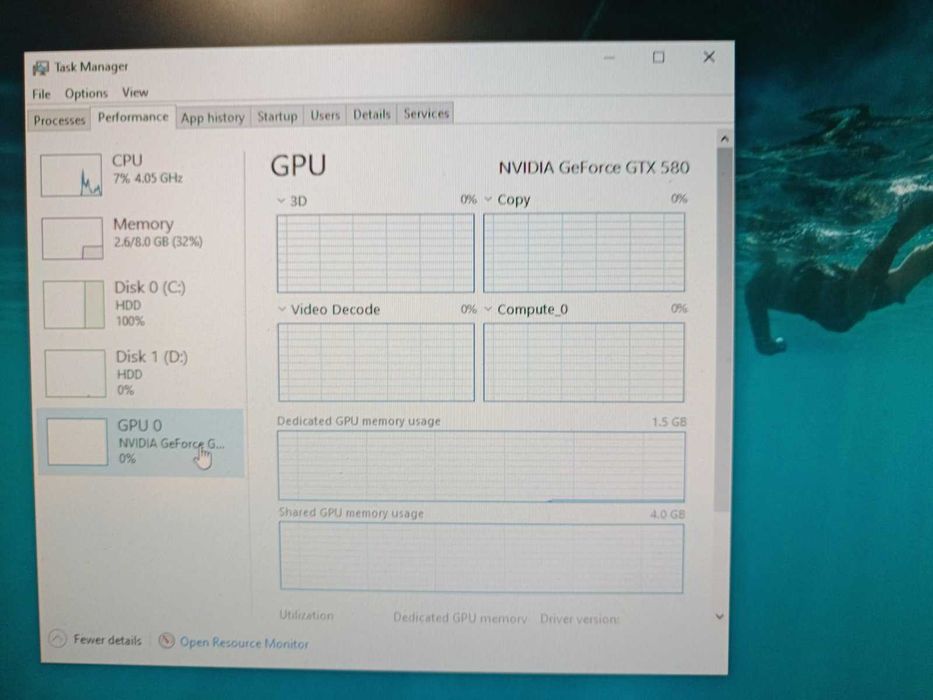The image size is (933, 700).
Task: Open the 3D engine dropdown
Action: tap(281, 201)
